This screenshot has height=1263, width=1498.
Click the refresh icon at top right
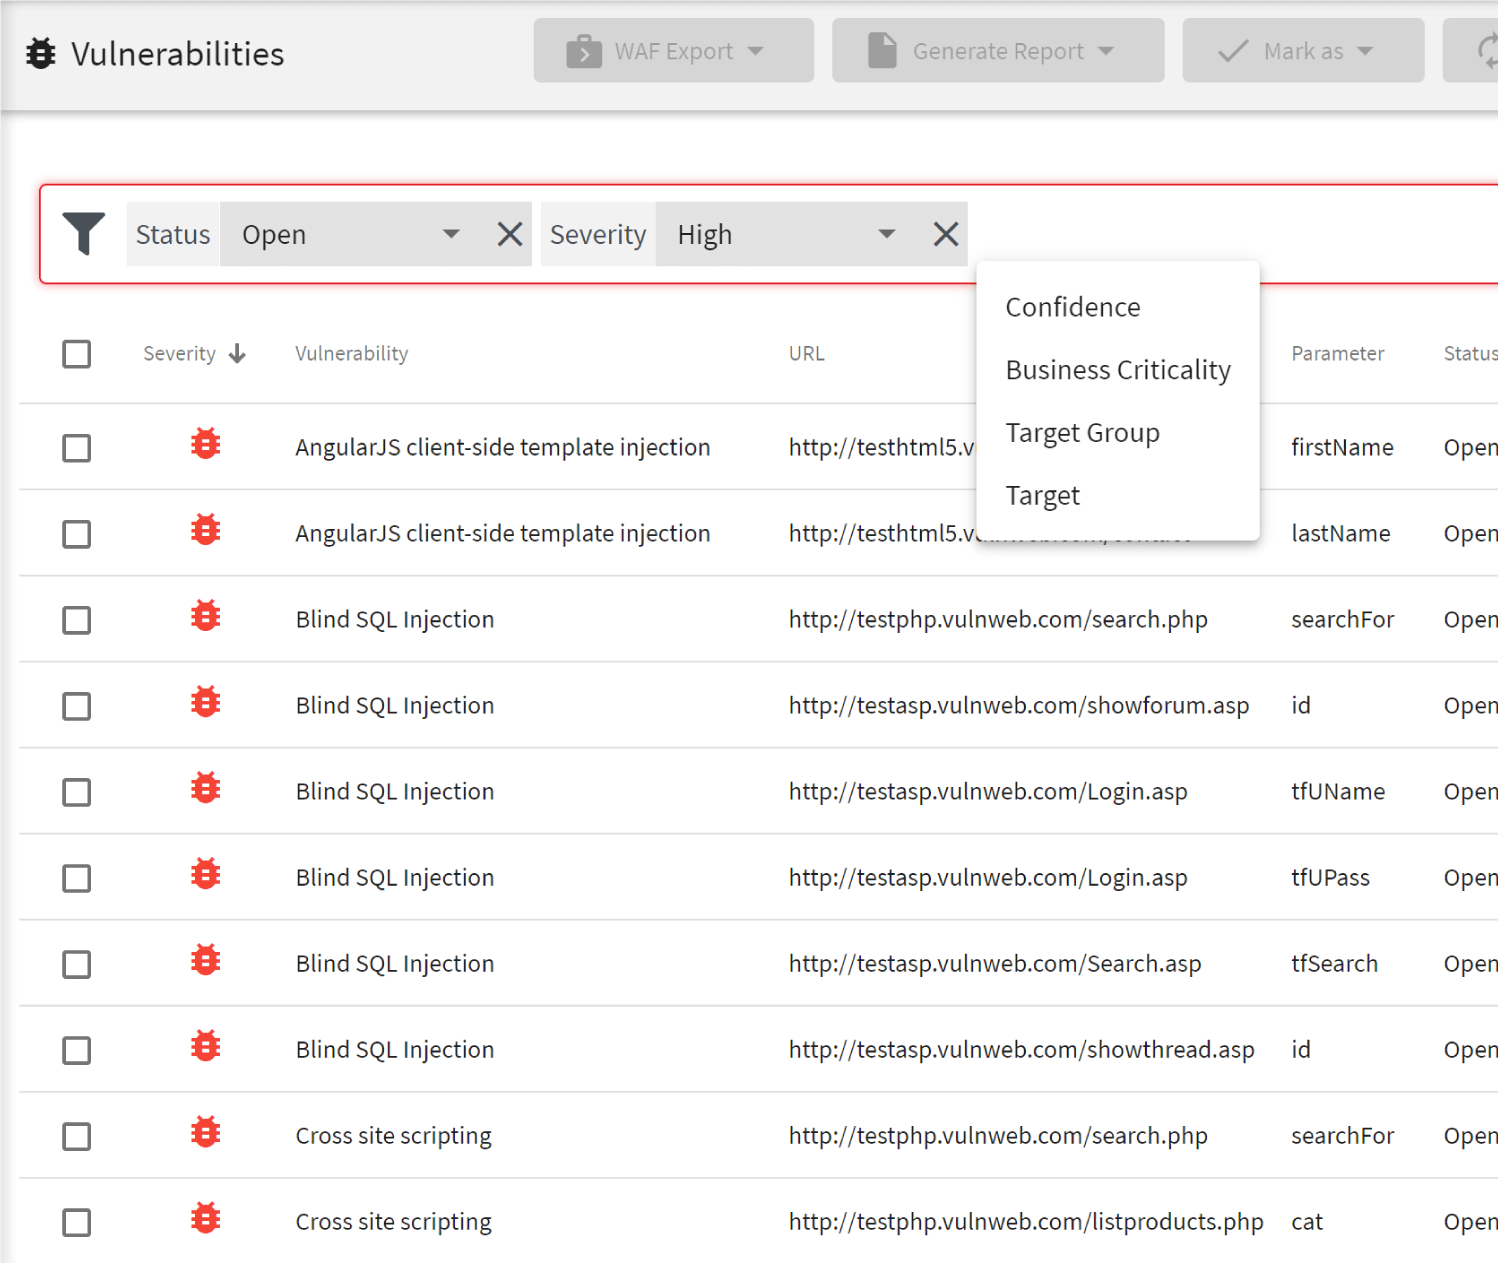point(1485,51)
